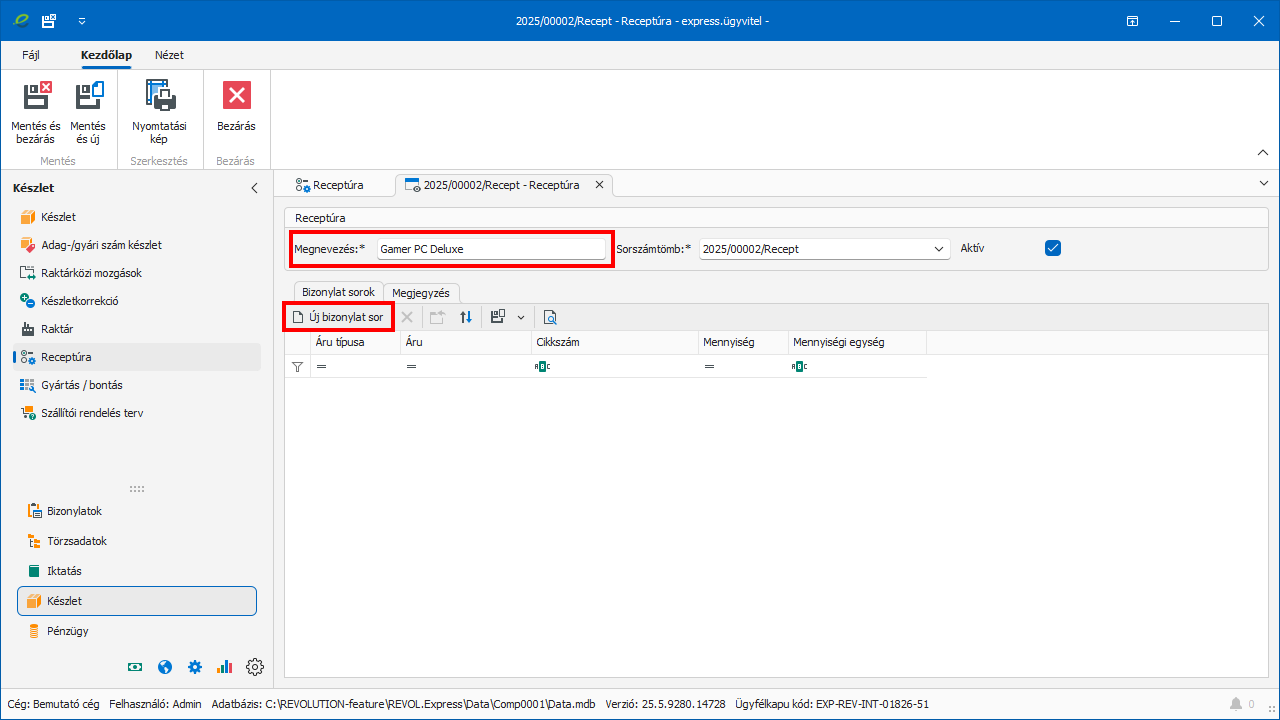
Task: Switch to the Receptúra list tab
Action: pyautogui.click(x=330, y=185)
